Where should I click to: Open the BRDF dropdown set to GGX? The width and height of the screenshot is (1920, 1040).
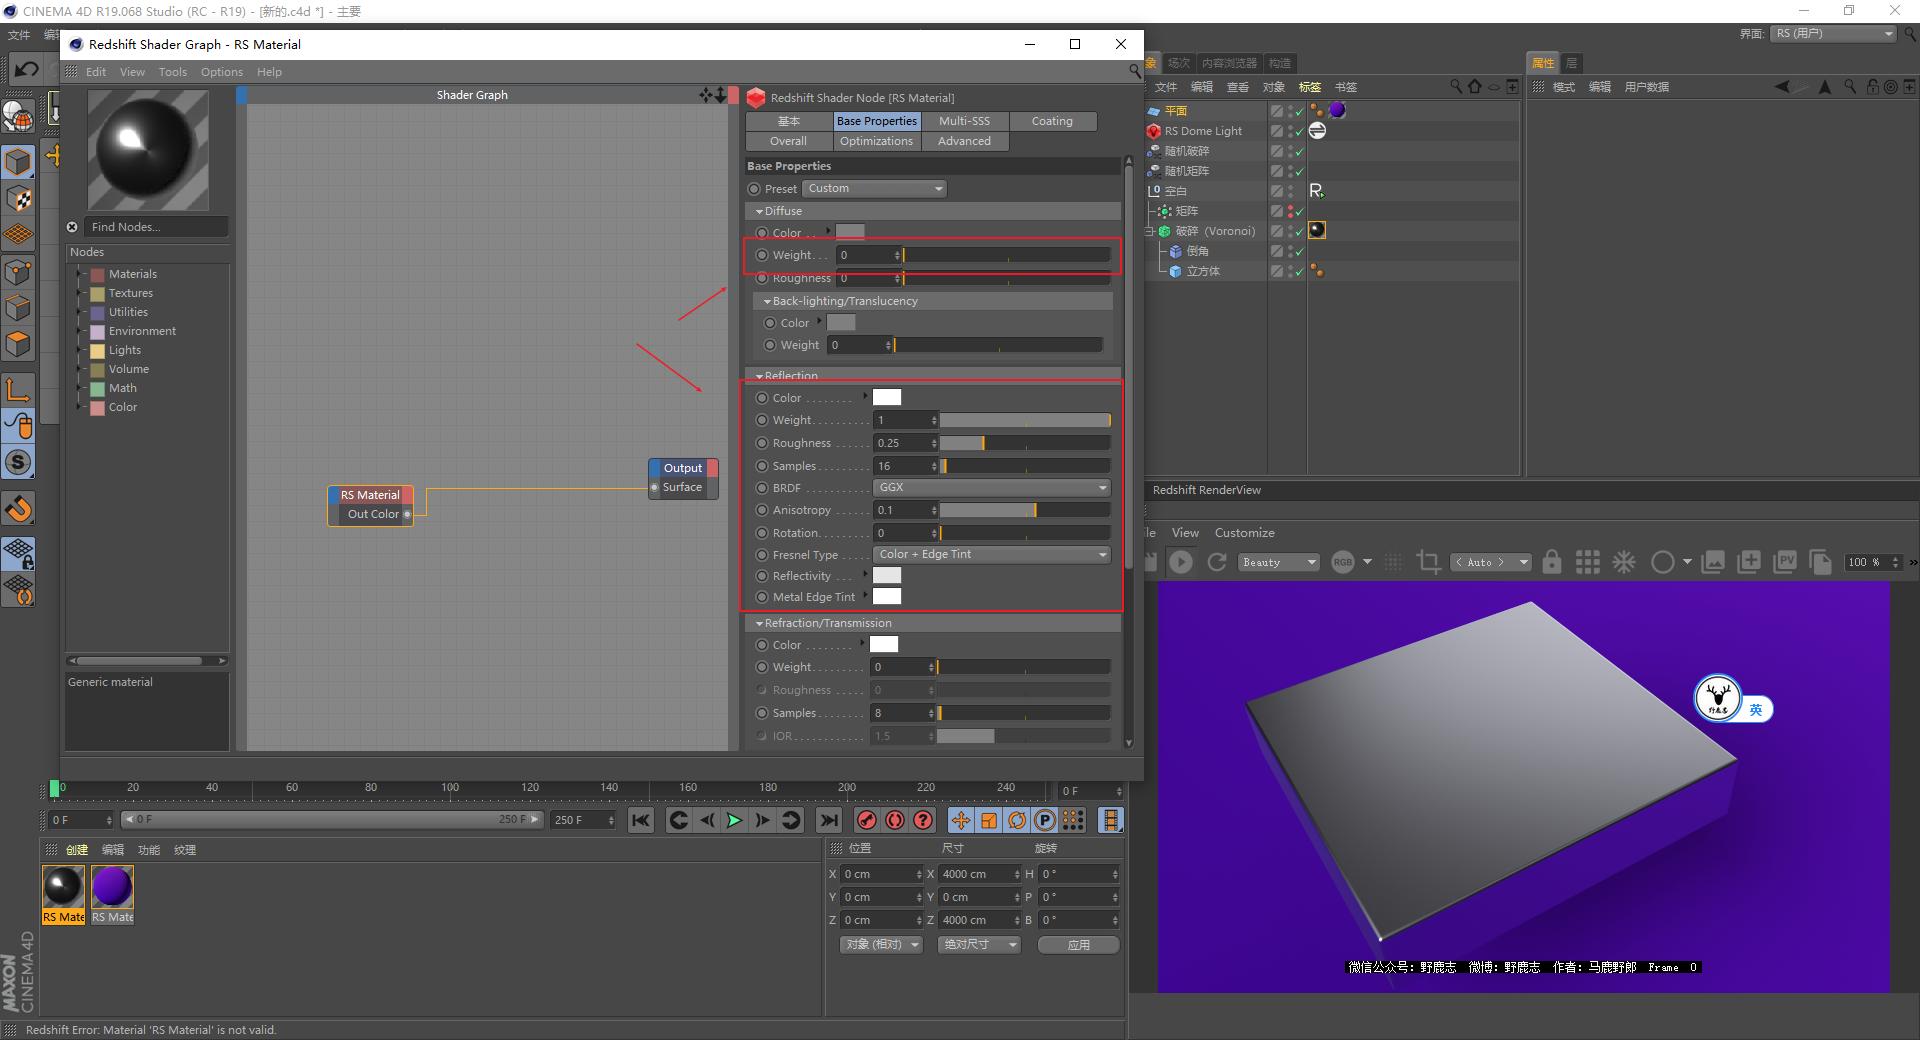[x=990, y=487]
